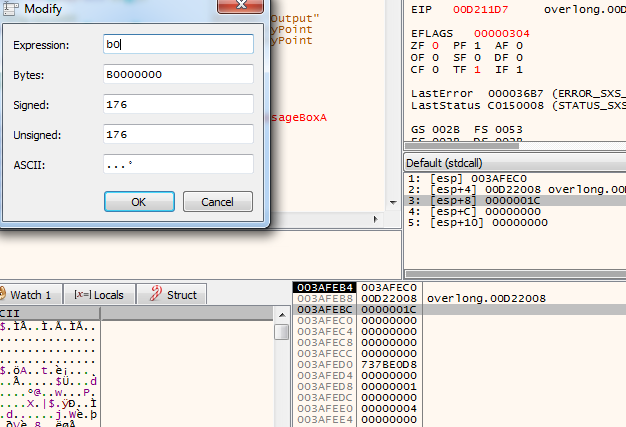626x427 pixels.
Task: Toggle the DF flag value
Action: coord(519,57)
